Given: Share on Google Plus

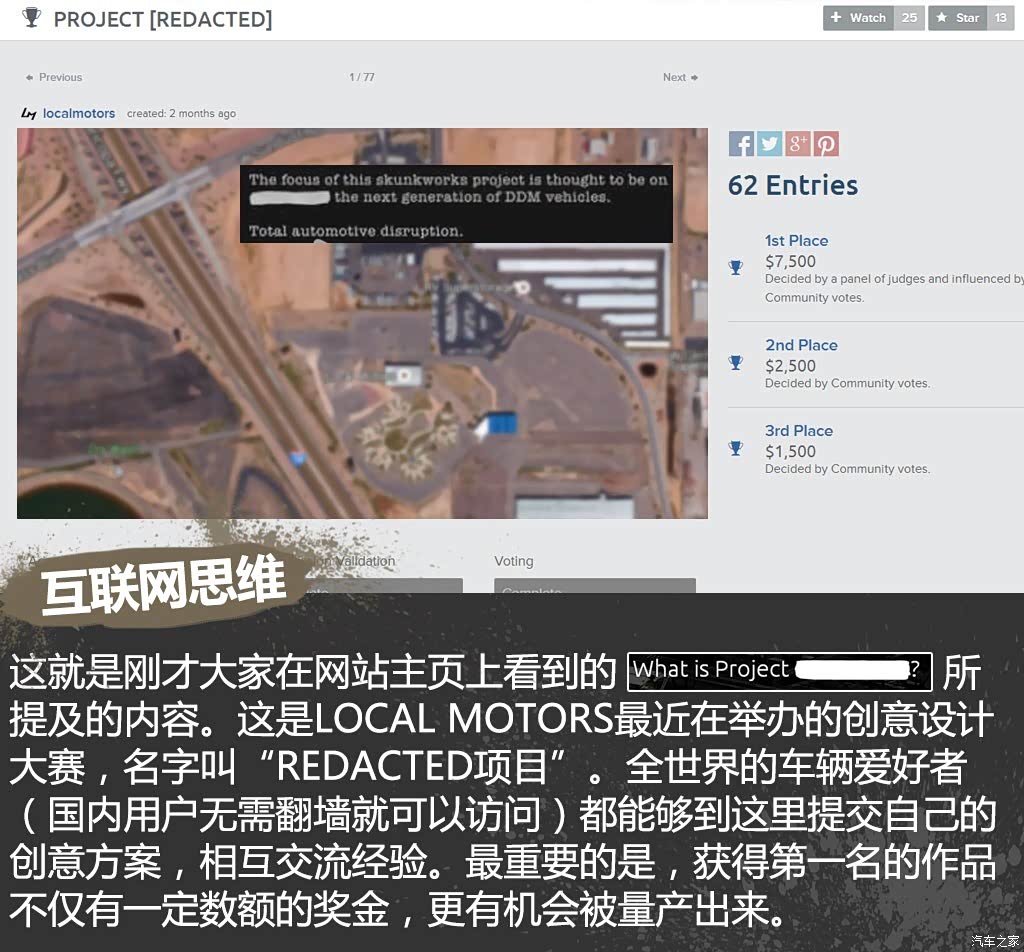Looking at the screenshot, I should coord(797,144).
